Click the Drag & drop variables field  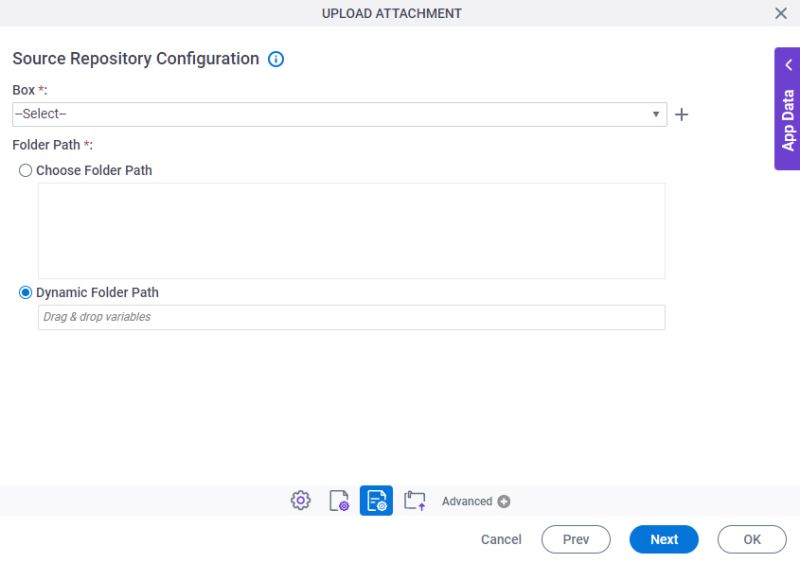click(352, 317)
